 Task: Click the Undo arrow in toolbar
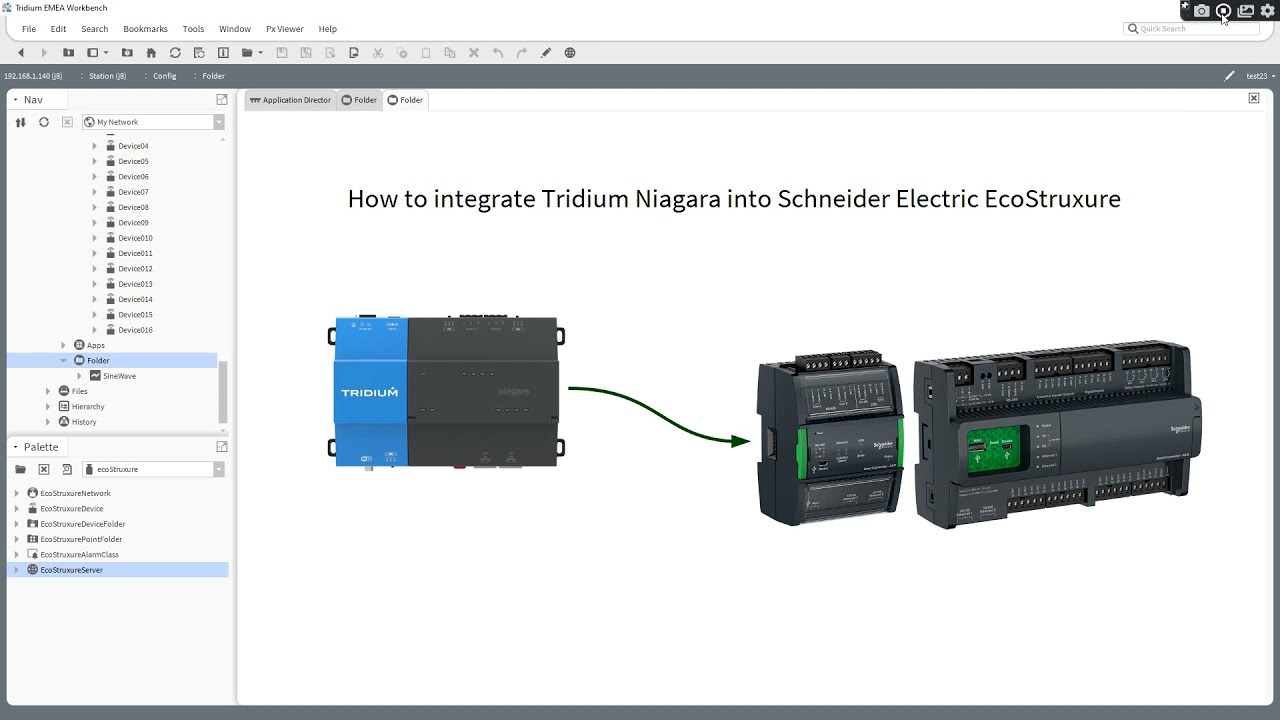point(498,53)
